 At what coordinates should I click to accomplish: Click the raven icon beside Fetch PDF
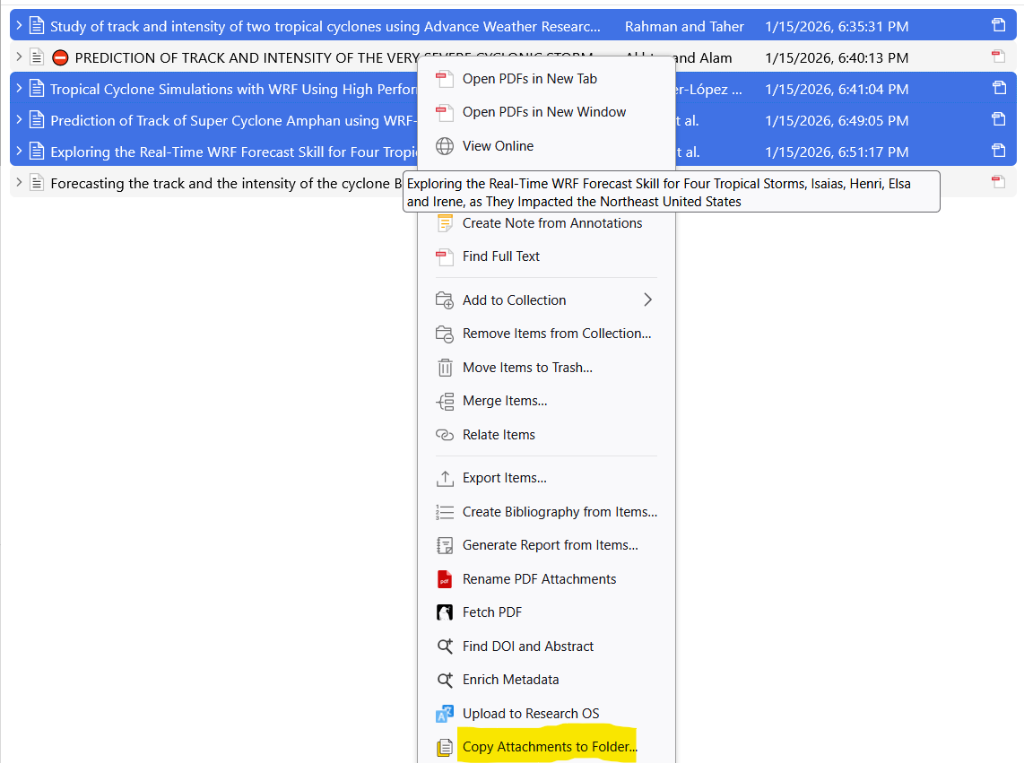(445, 613)
